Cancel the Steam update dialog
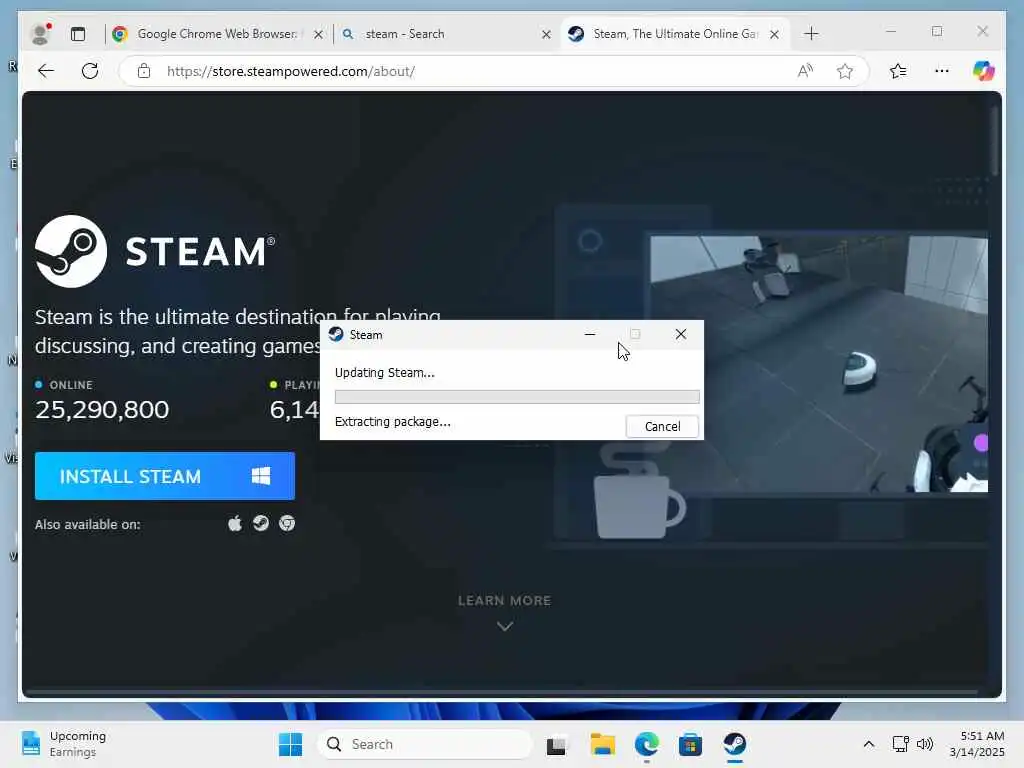Viewport: 1024px width, 768px height. 662,426
